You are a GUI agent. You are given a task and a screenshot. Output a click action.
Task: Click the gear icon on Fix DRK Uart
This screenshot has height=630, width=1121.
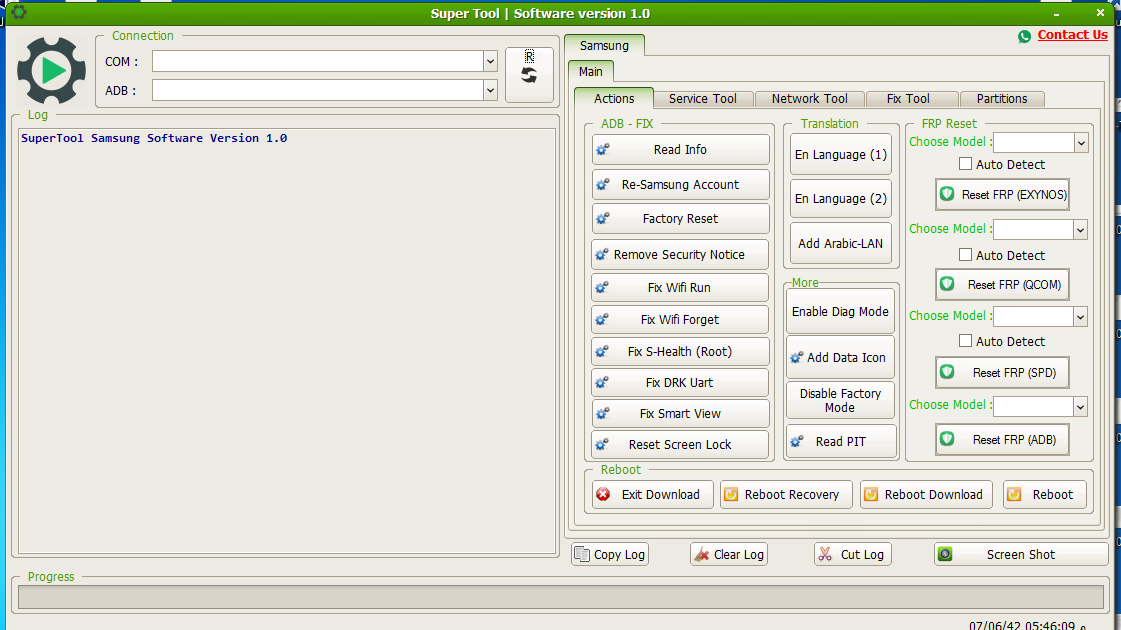[602, 383]
